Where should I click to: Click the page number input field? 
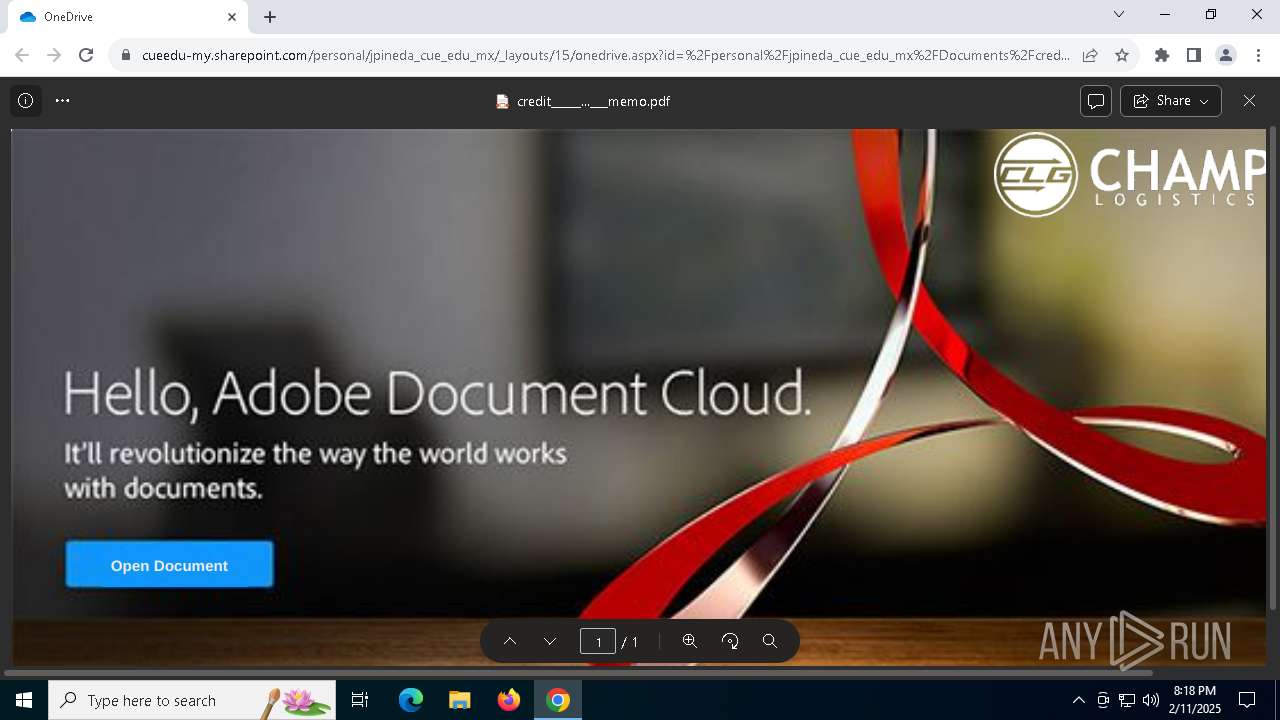click(x=598, y=641)
